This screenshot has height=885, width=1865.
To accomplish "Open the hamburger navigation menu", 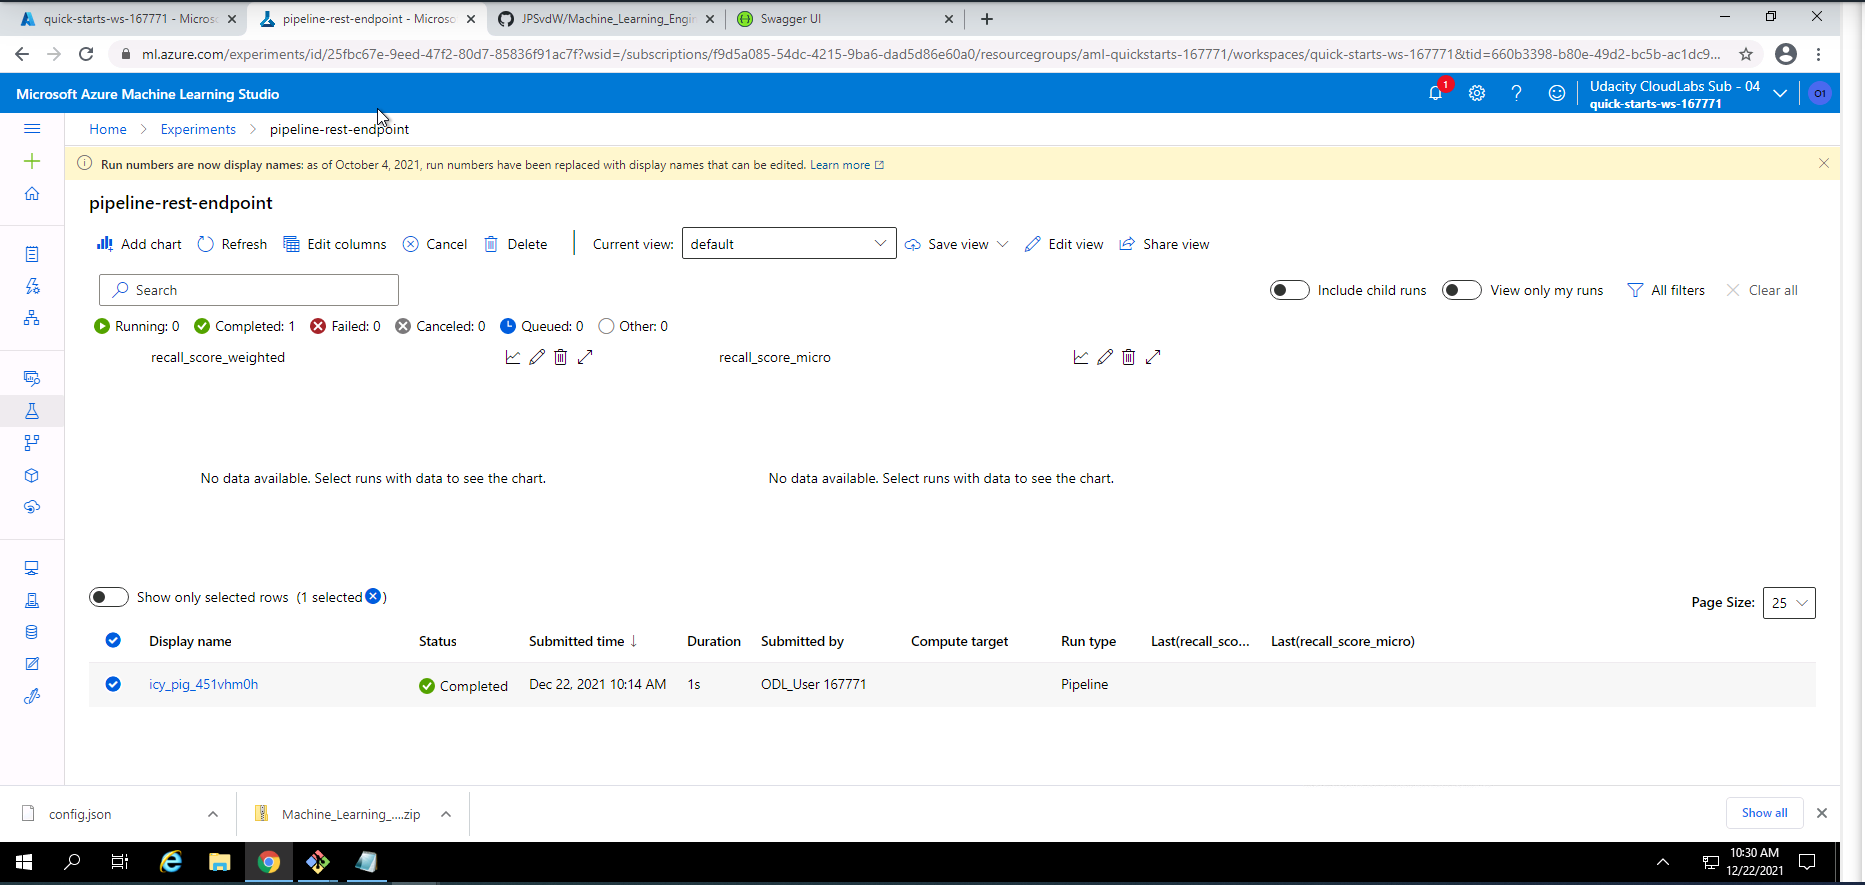I will tap(32, 129).
